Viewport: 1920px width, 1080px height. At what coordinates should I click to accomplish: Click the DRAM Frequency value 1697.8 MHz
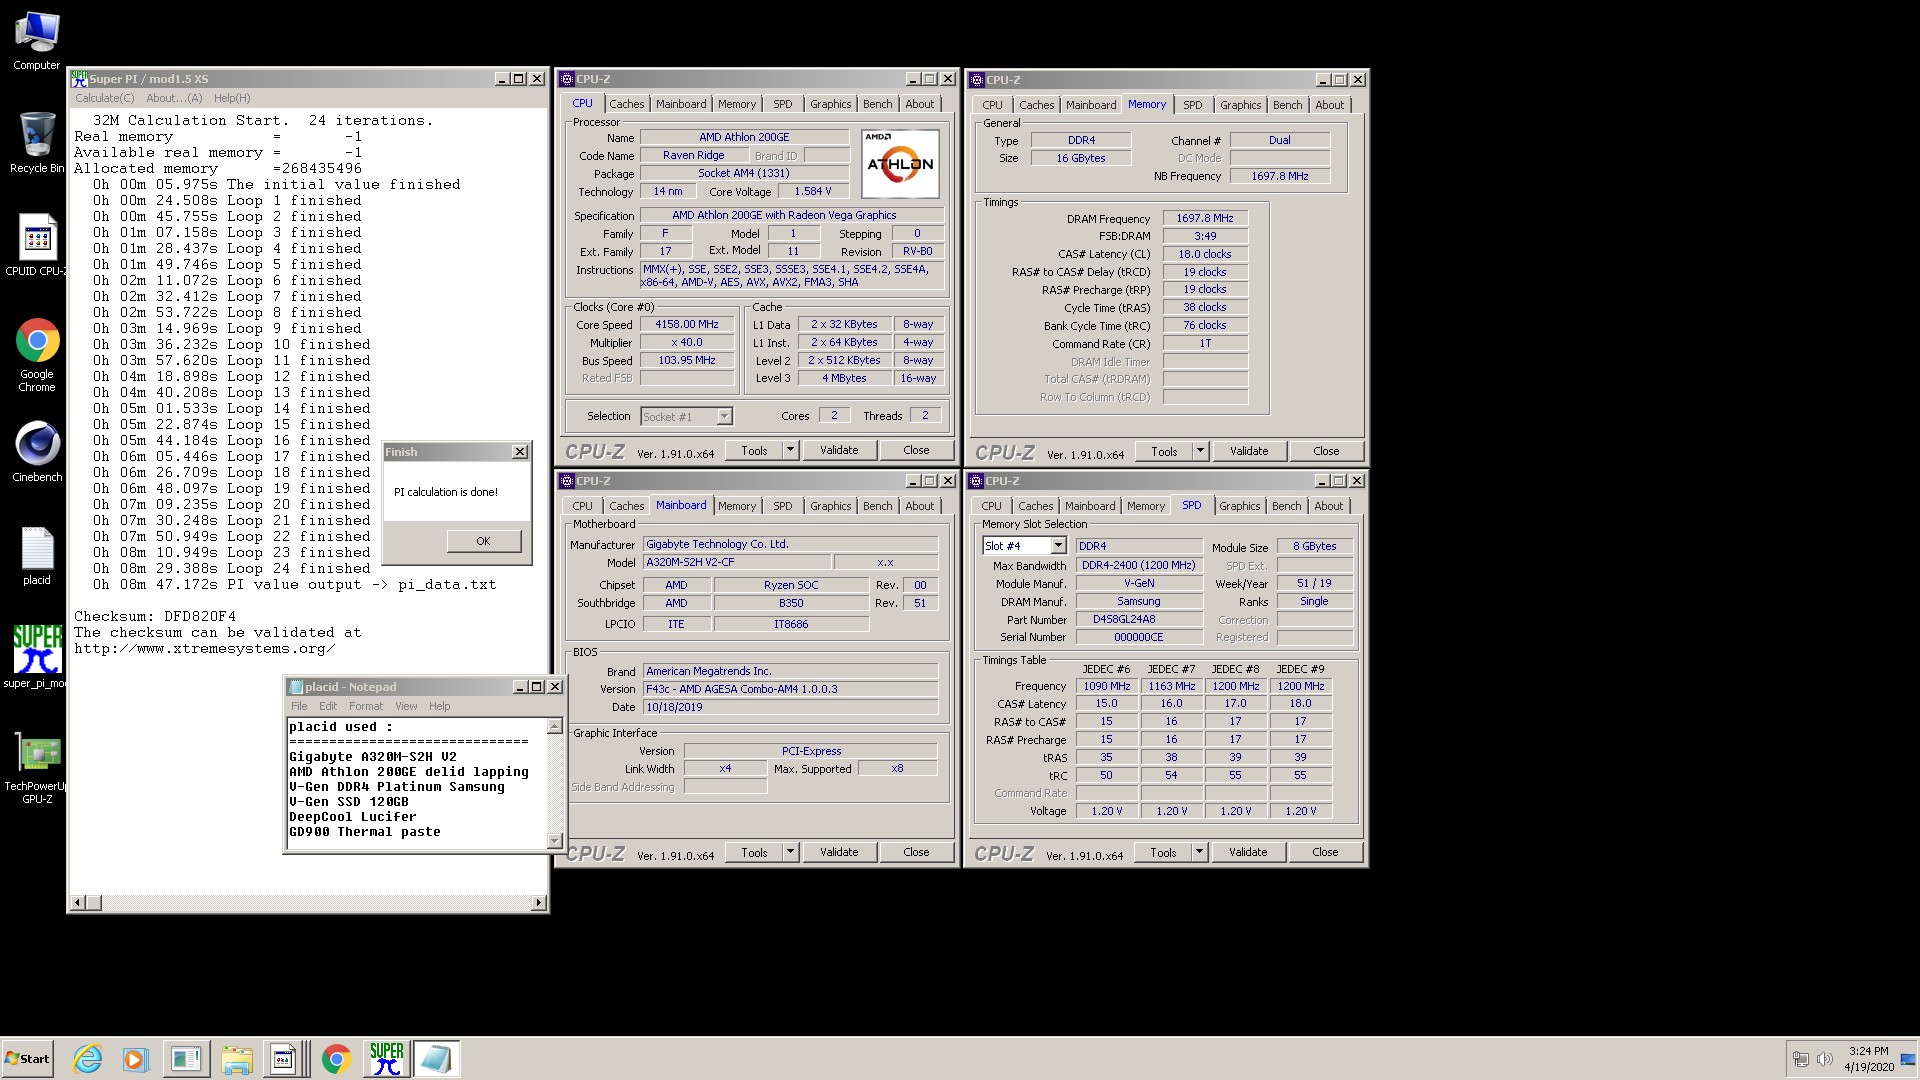pos(1205,218)
